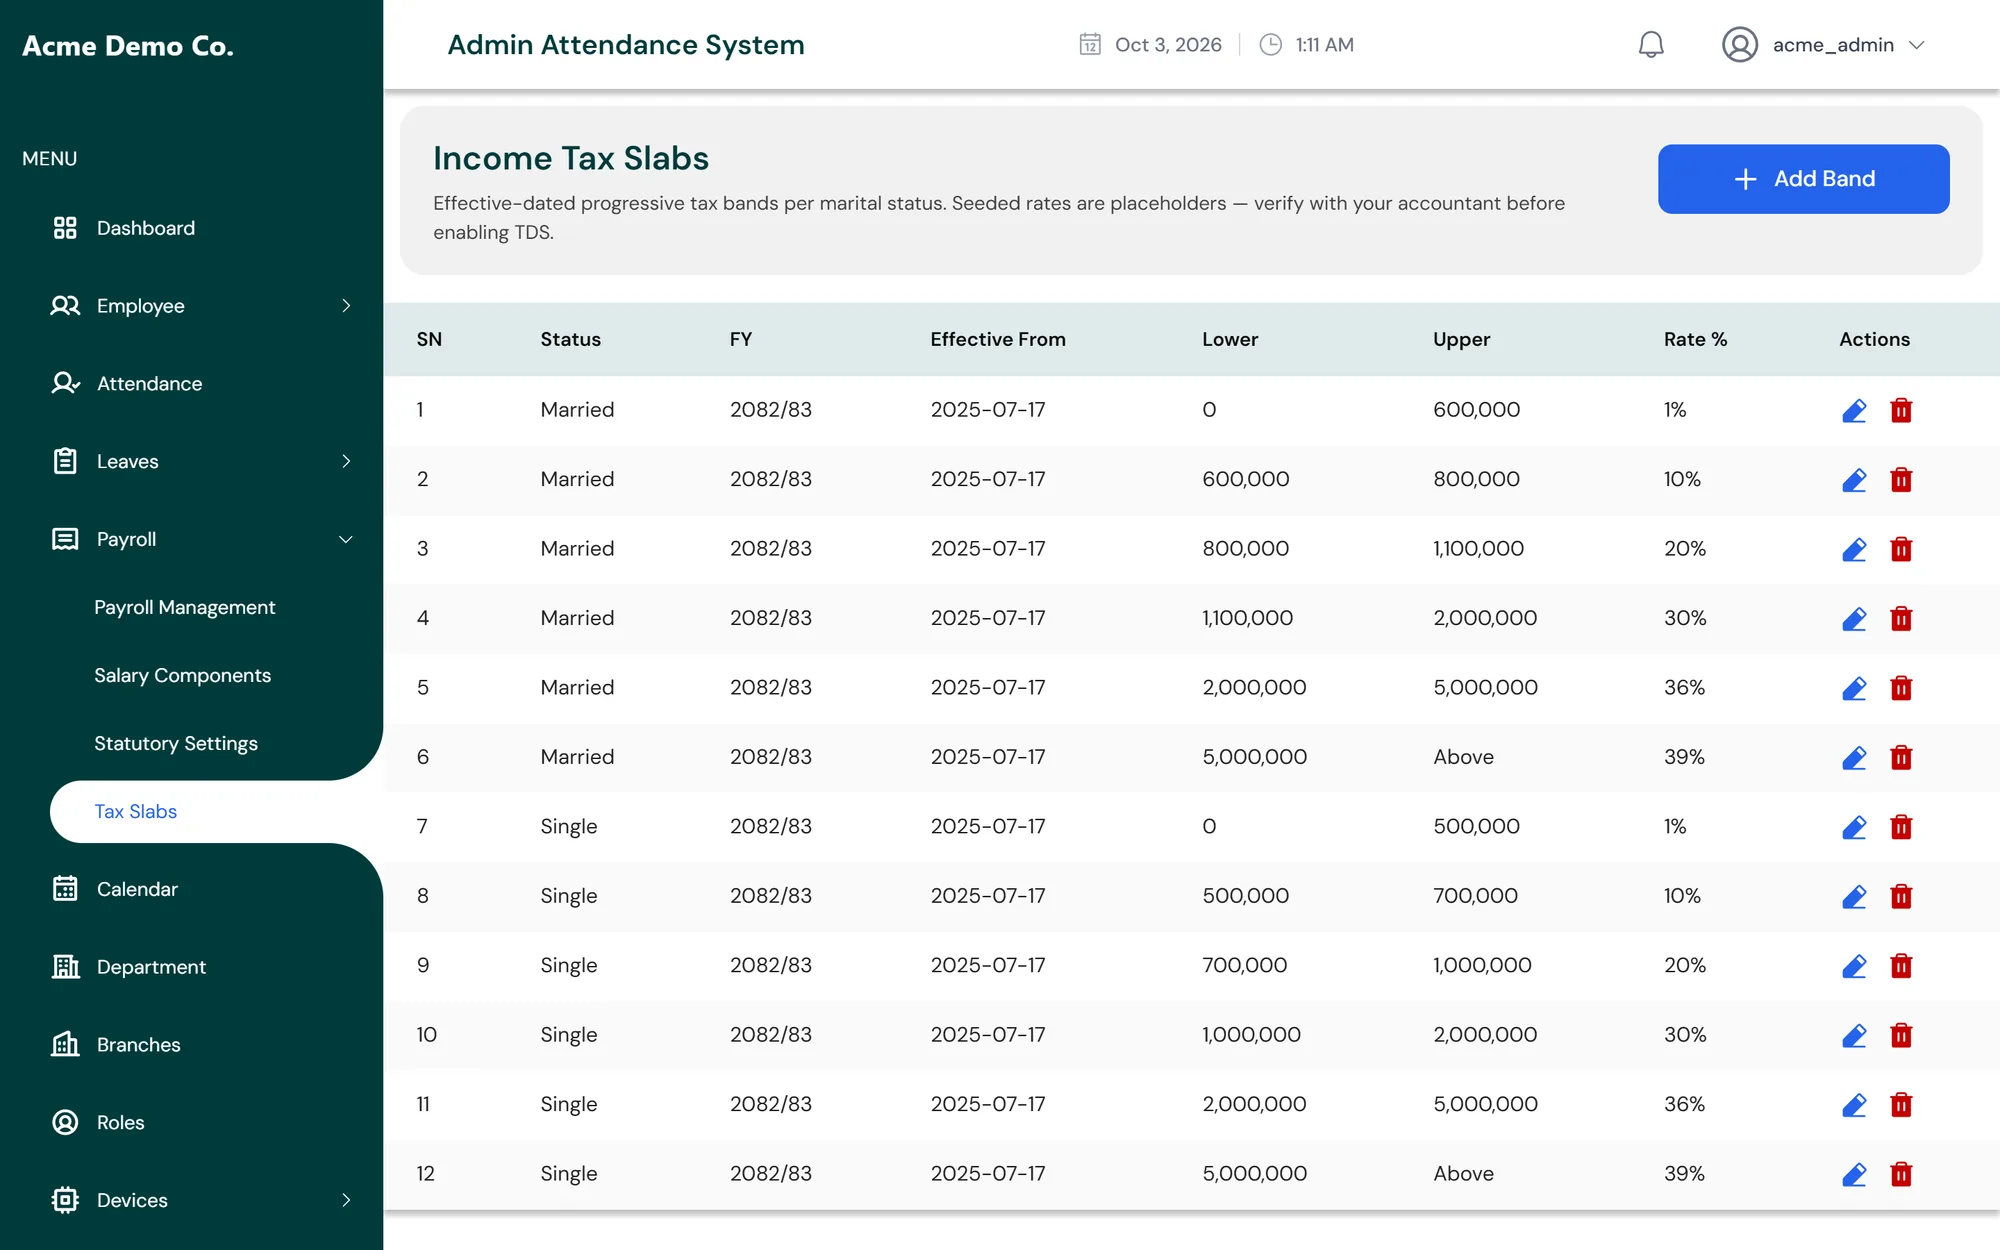Delete row 12 Single 39% band

pos(1901,1175)
